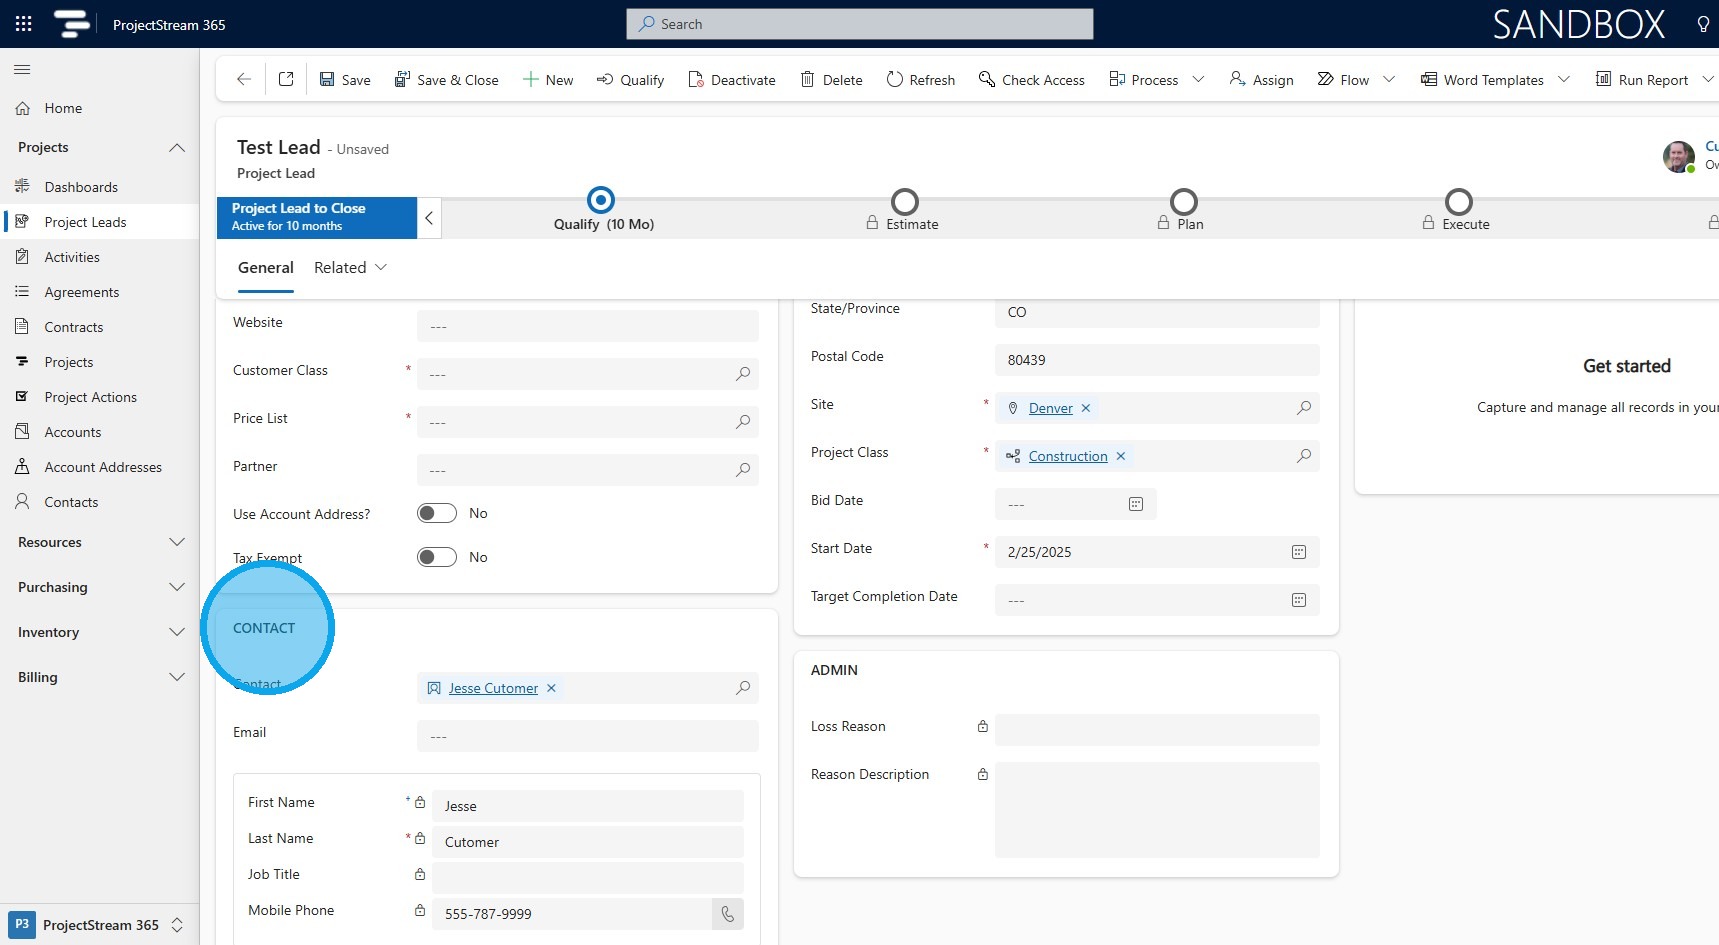Open the Jesse Cutomer contact link
The height and width of the screenshot is (945, 1719).
click(x=493, y=688)
